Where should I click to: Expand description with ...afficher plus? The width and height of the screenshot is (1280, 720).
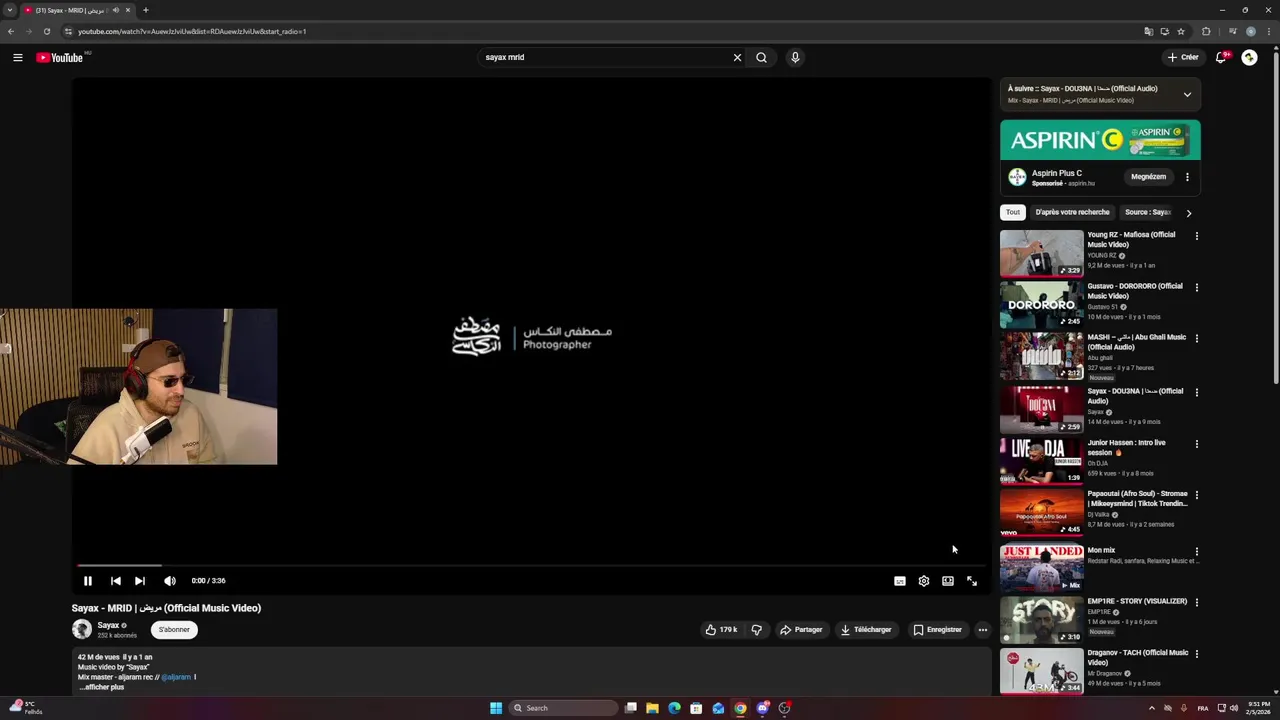(x=102, y=687)
